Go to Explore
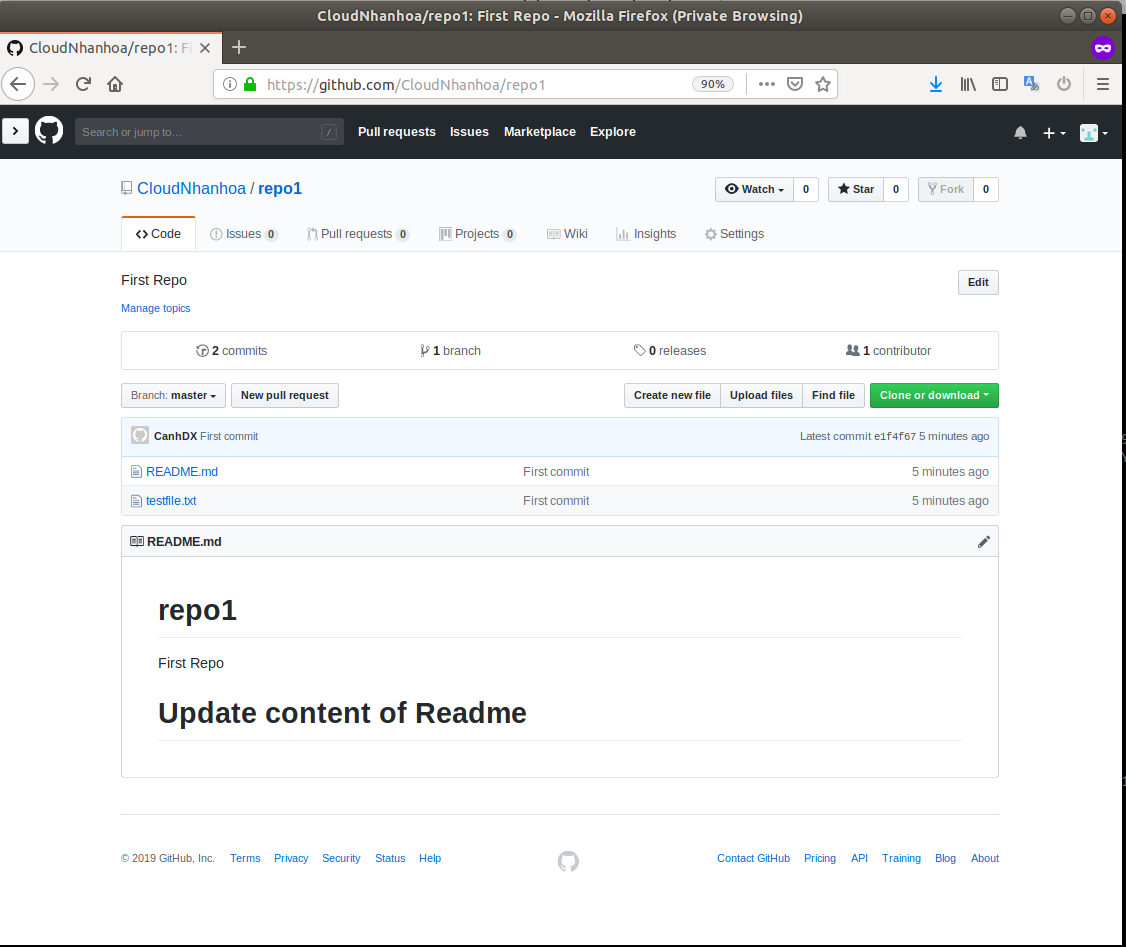This screenshot has width=1126, height=947. 613,131
